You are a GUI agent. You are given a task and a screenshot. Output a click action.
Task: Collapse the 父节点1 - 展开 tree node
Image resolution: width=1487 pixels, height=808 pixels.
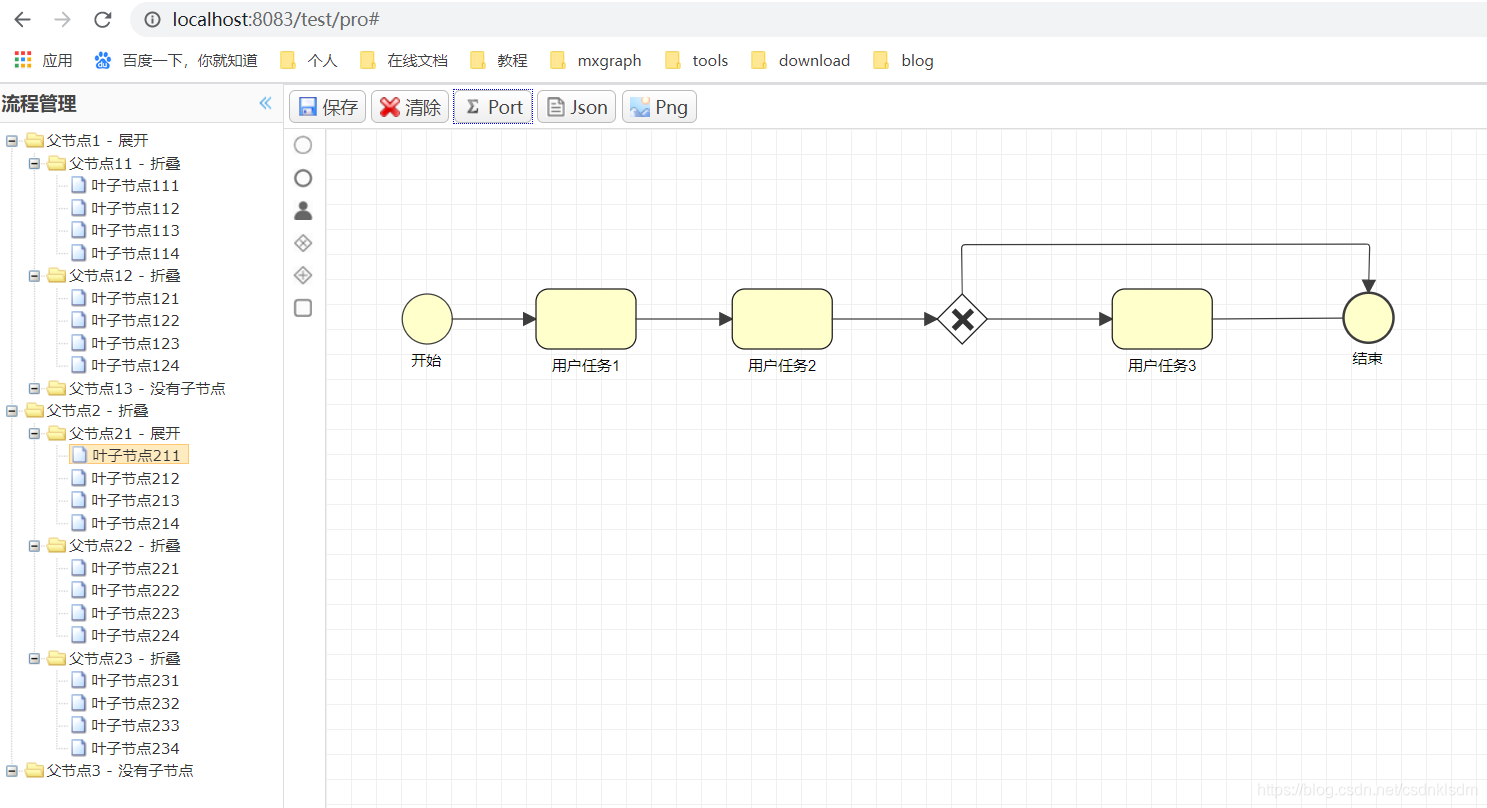pos(12,140)
